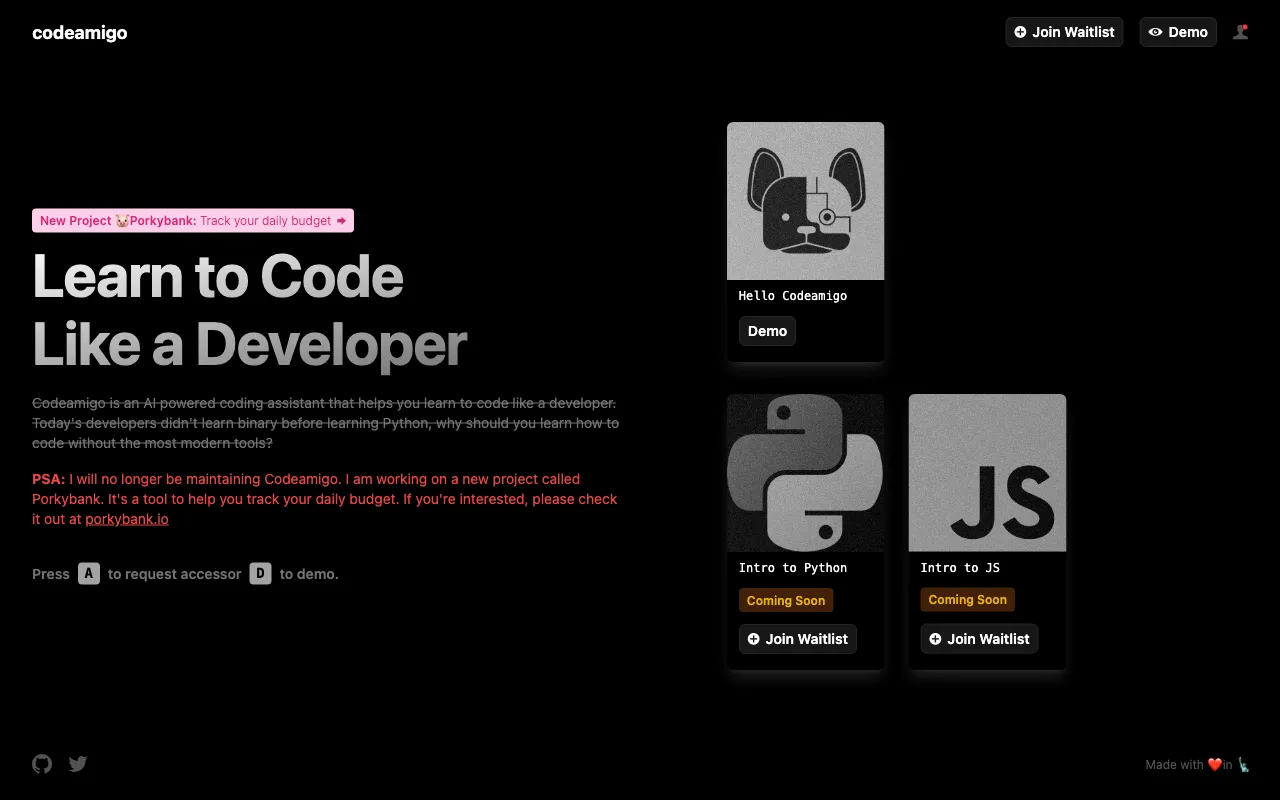1280x800 pixels.
Task: Click the statue emoji in footer
Action: pos(1243,765)
